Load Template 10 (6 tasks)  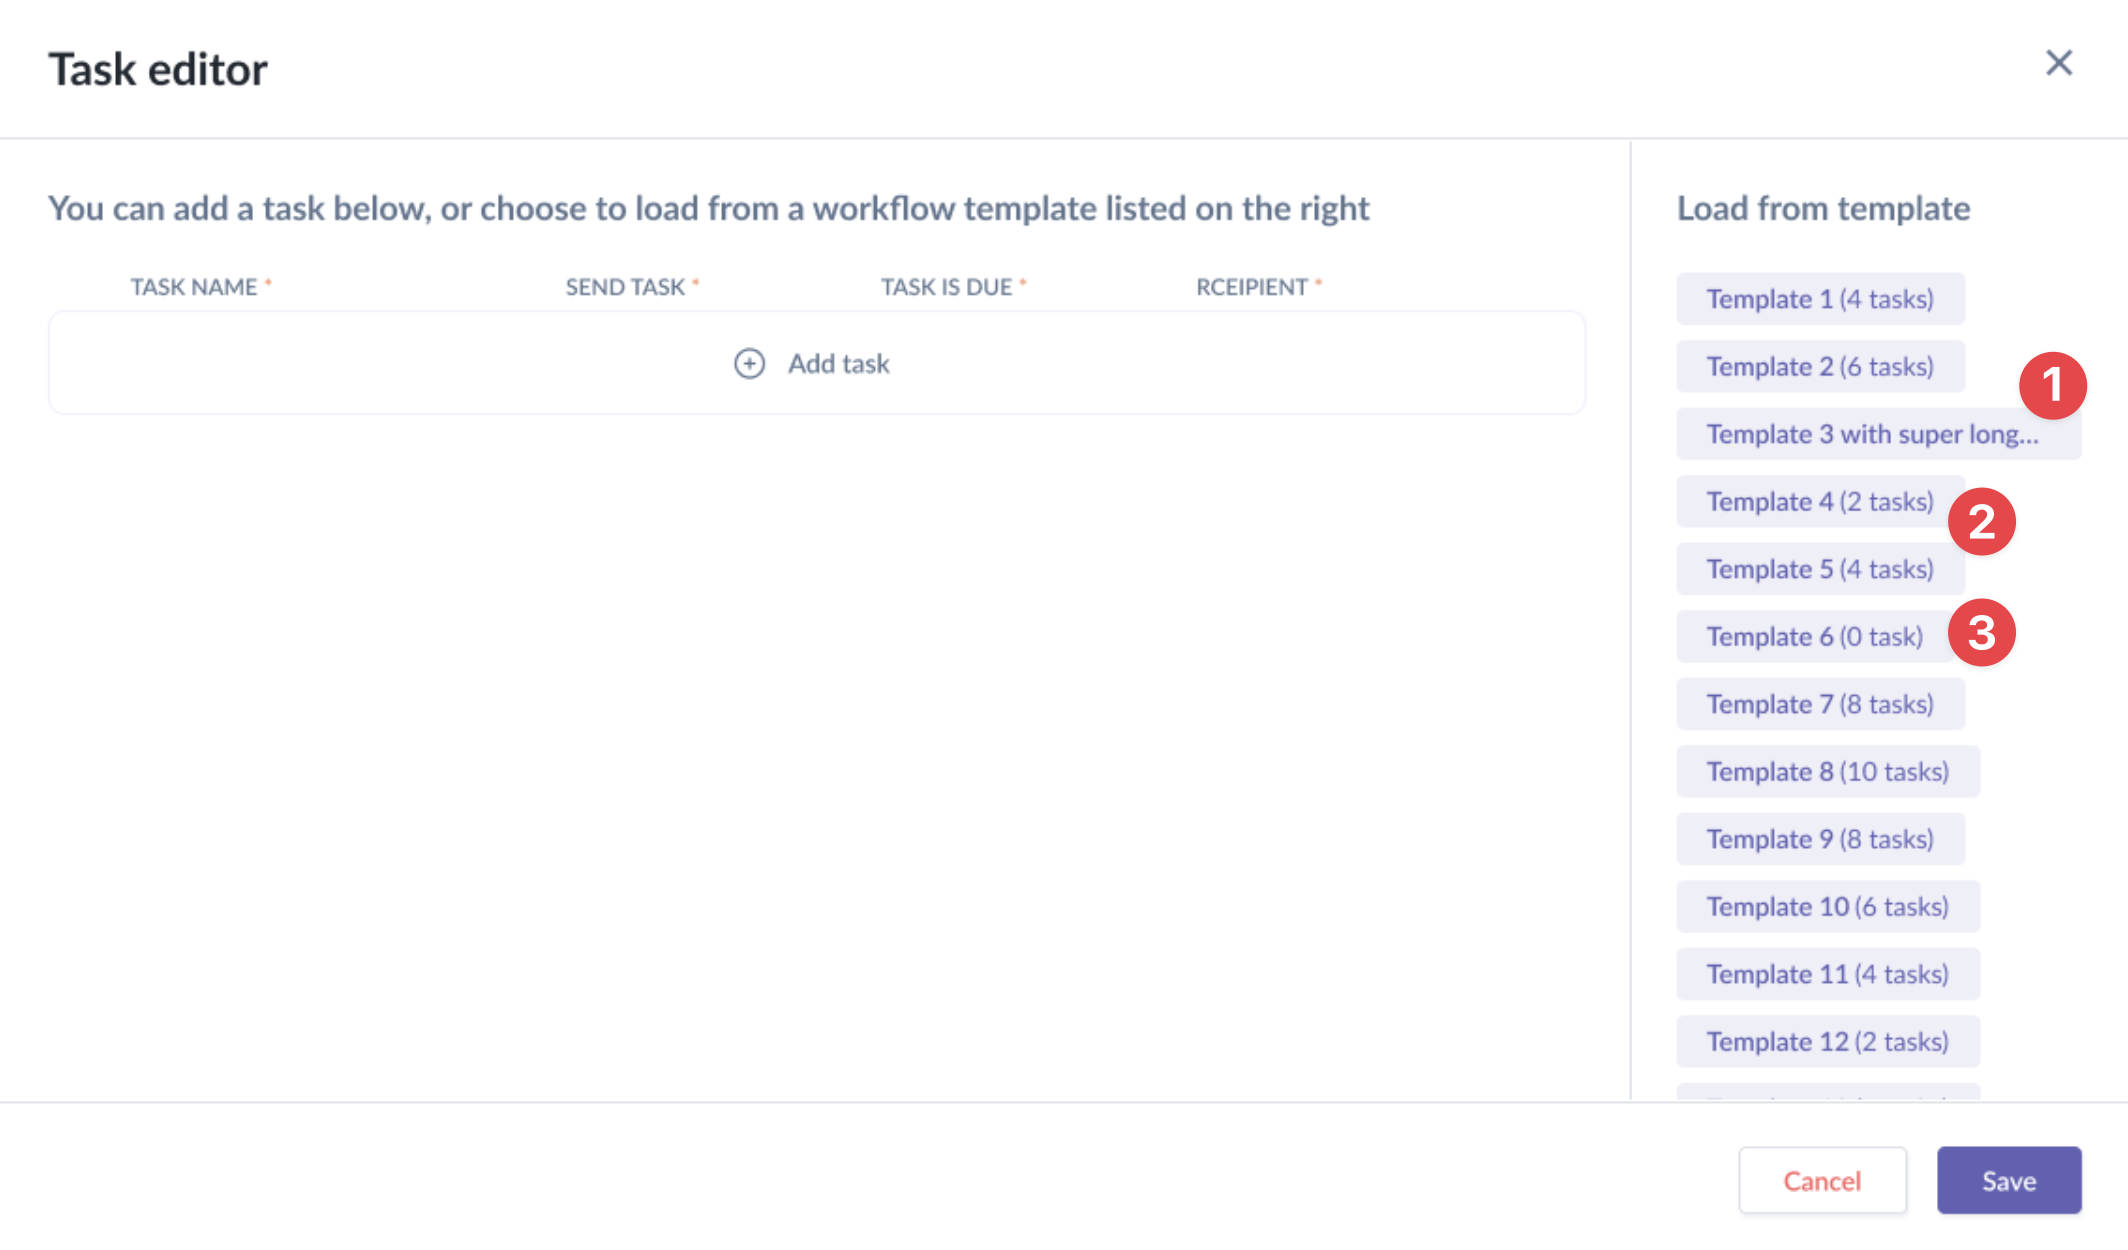1827,907
